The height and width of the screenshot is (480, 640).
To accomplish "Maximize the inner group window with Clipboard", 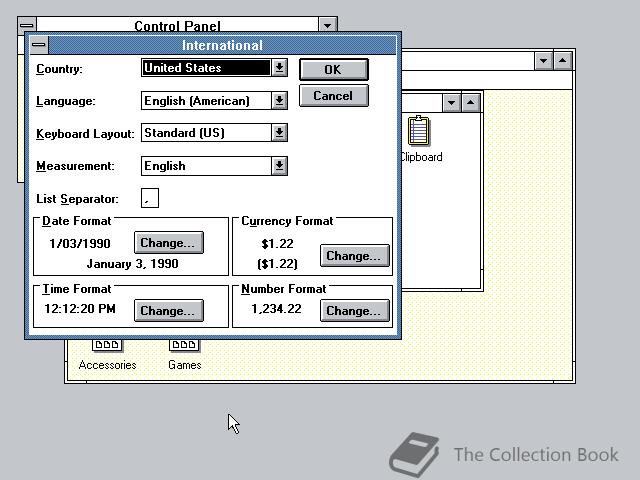I will tap(470, 102).
